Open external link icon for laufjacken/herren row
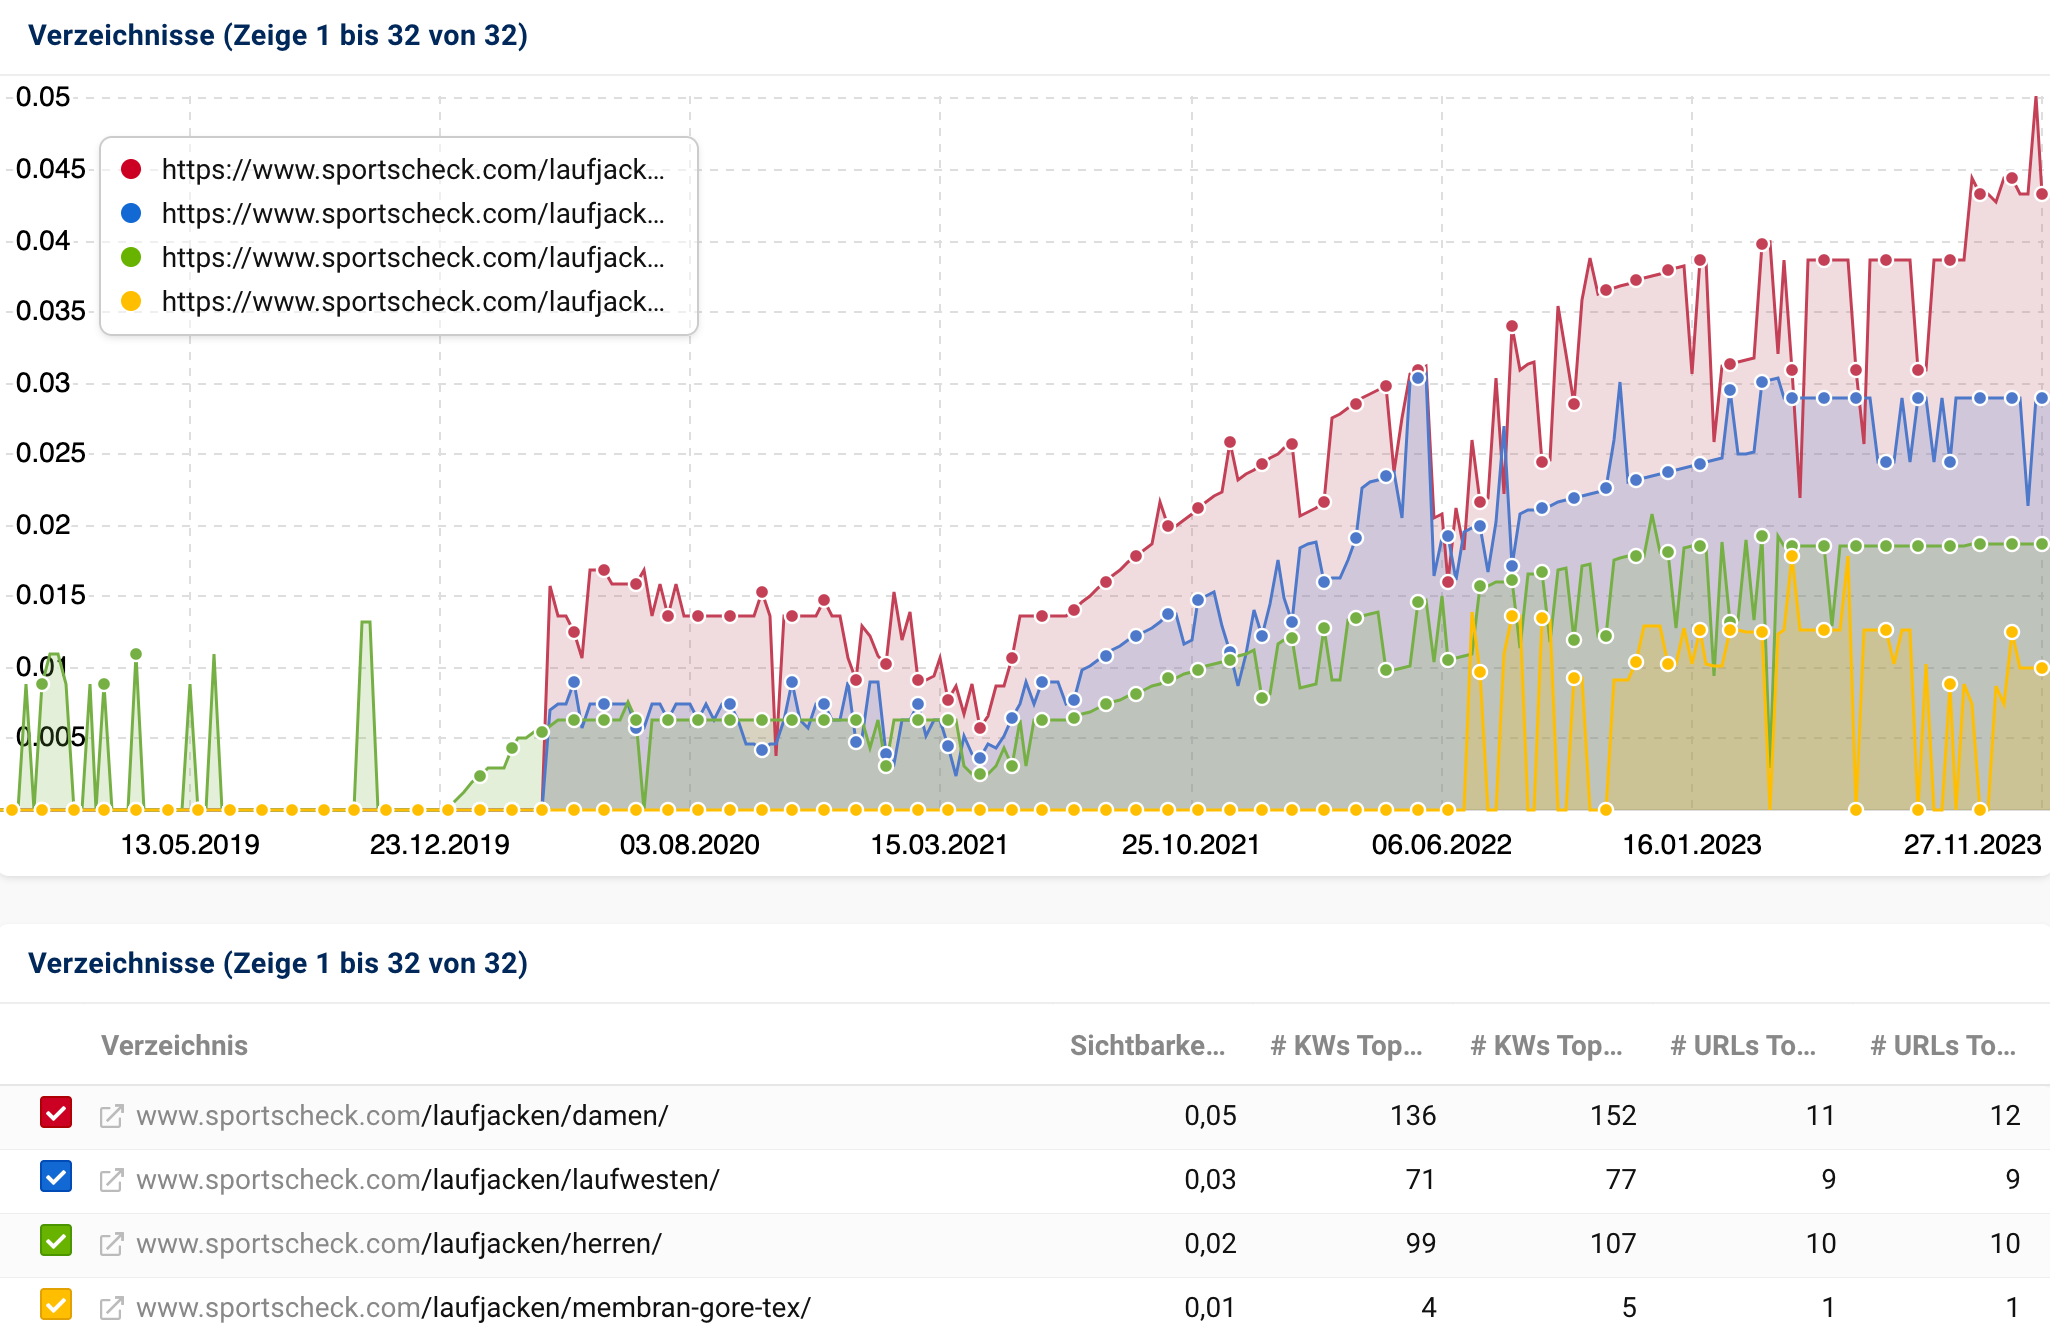 [111, 1244]
